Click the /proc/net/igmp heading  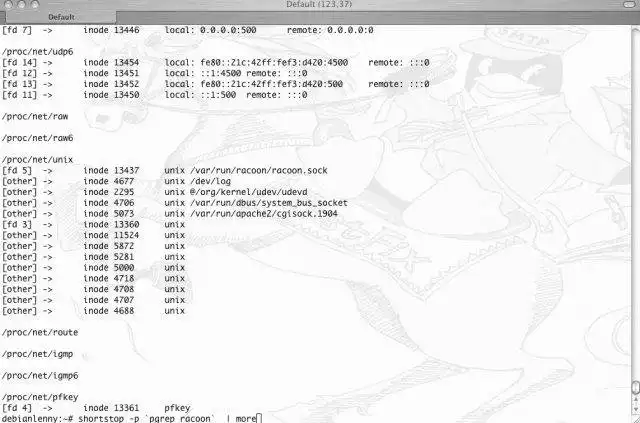pos(37,354)
